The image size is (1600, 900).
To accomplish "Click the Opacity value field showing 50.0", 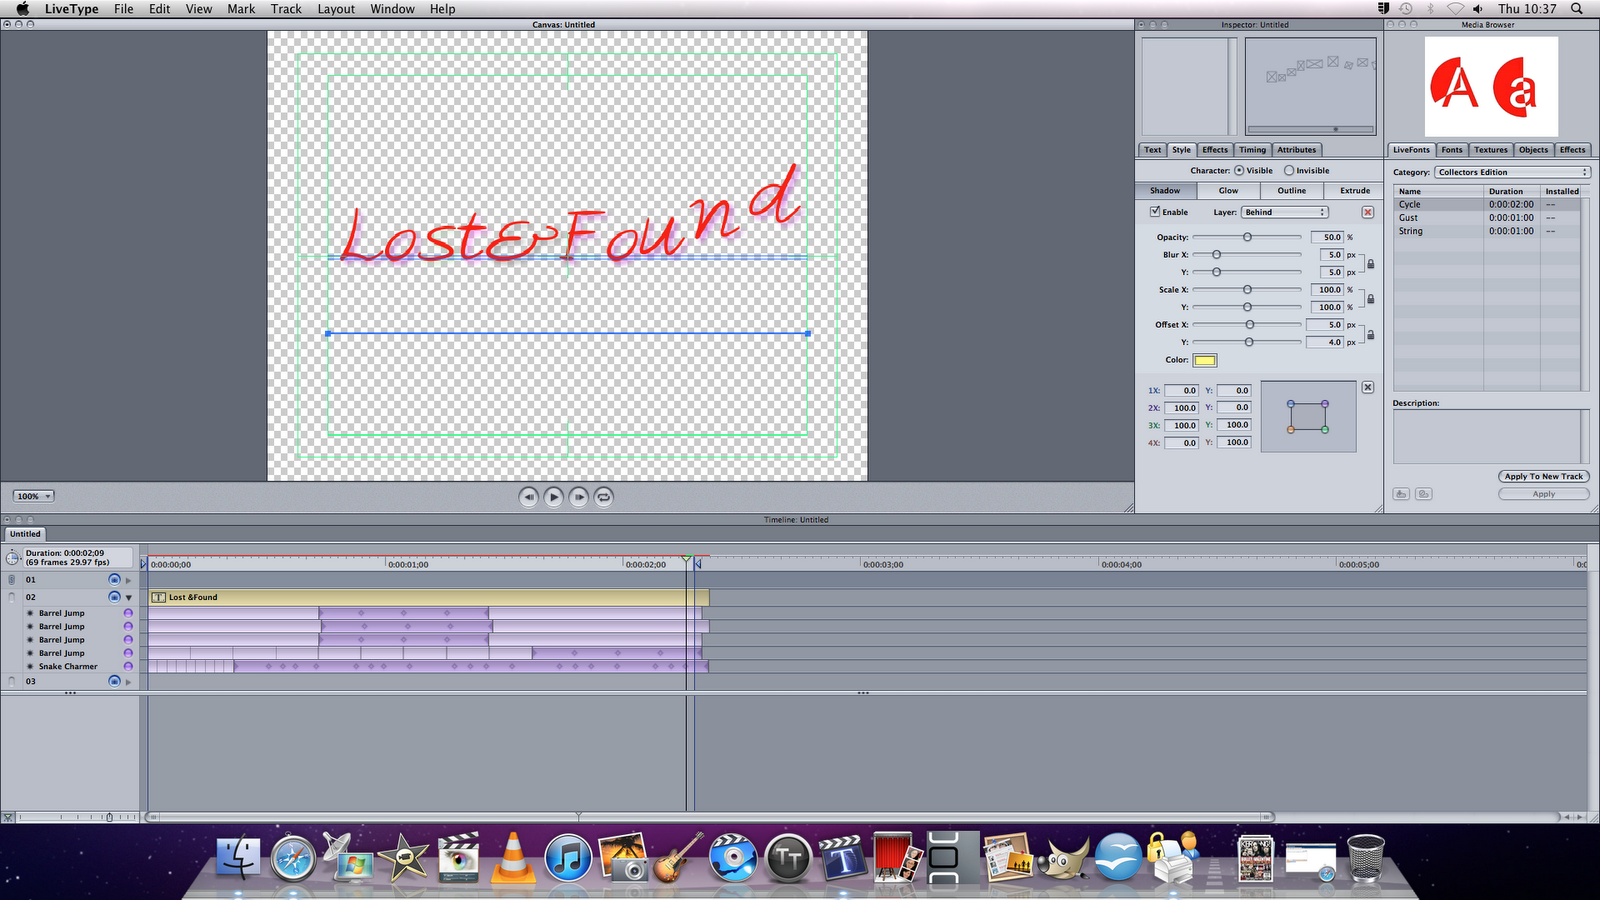I will tap(1327, 237).
